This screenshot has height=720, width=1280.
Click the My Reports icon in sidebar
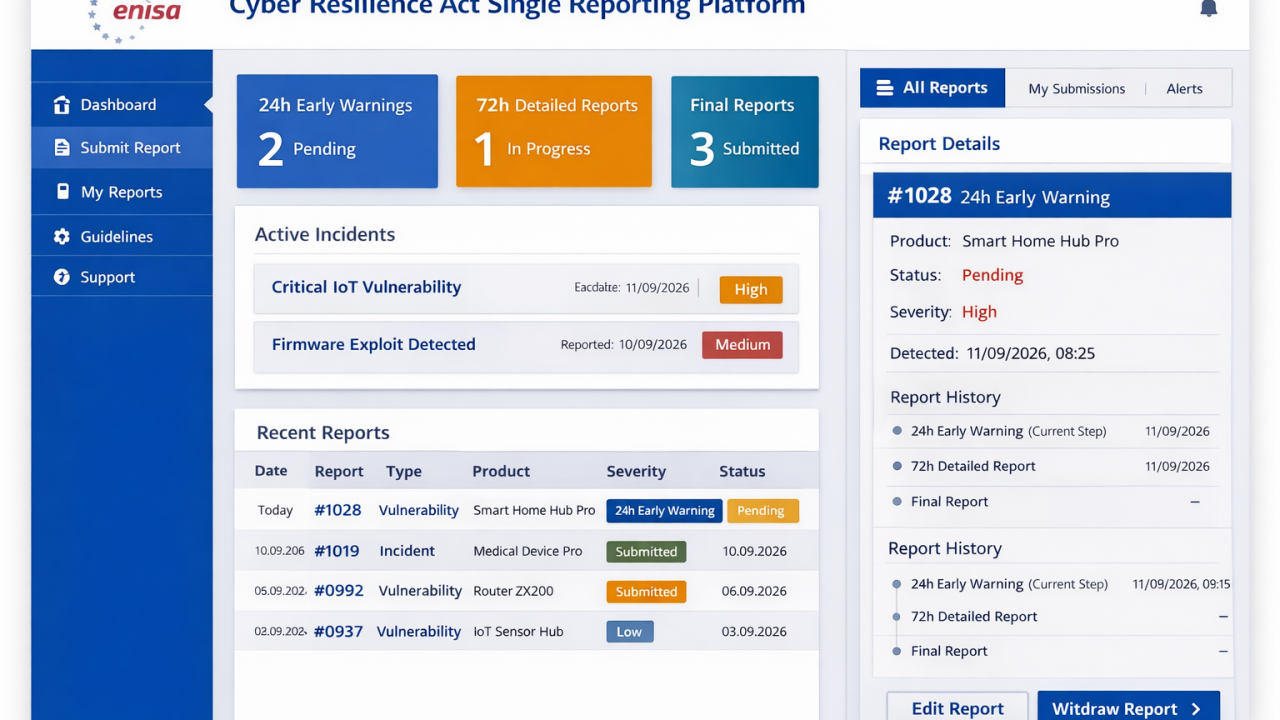pos(62,192)
